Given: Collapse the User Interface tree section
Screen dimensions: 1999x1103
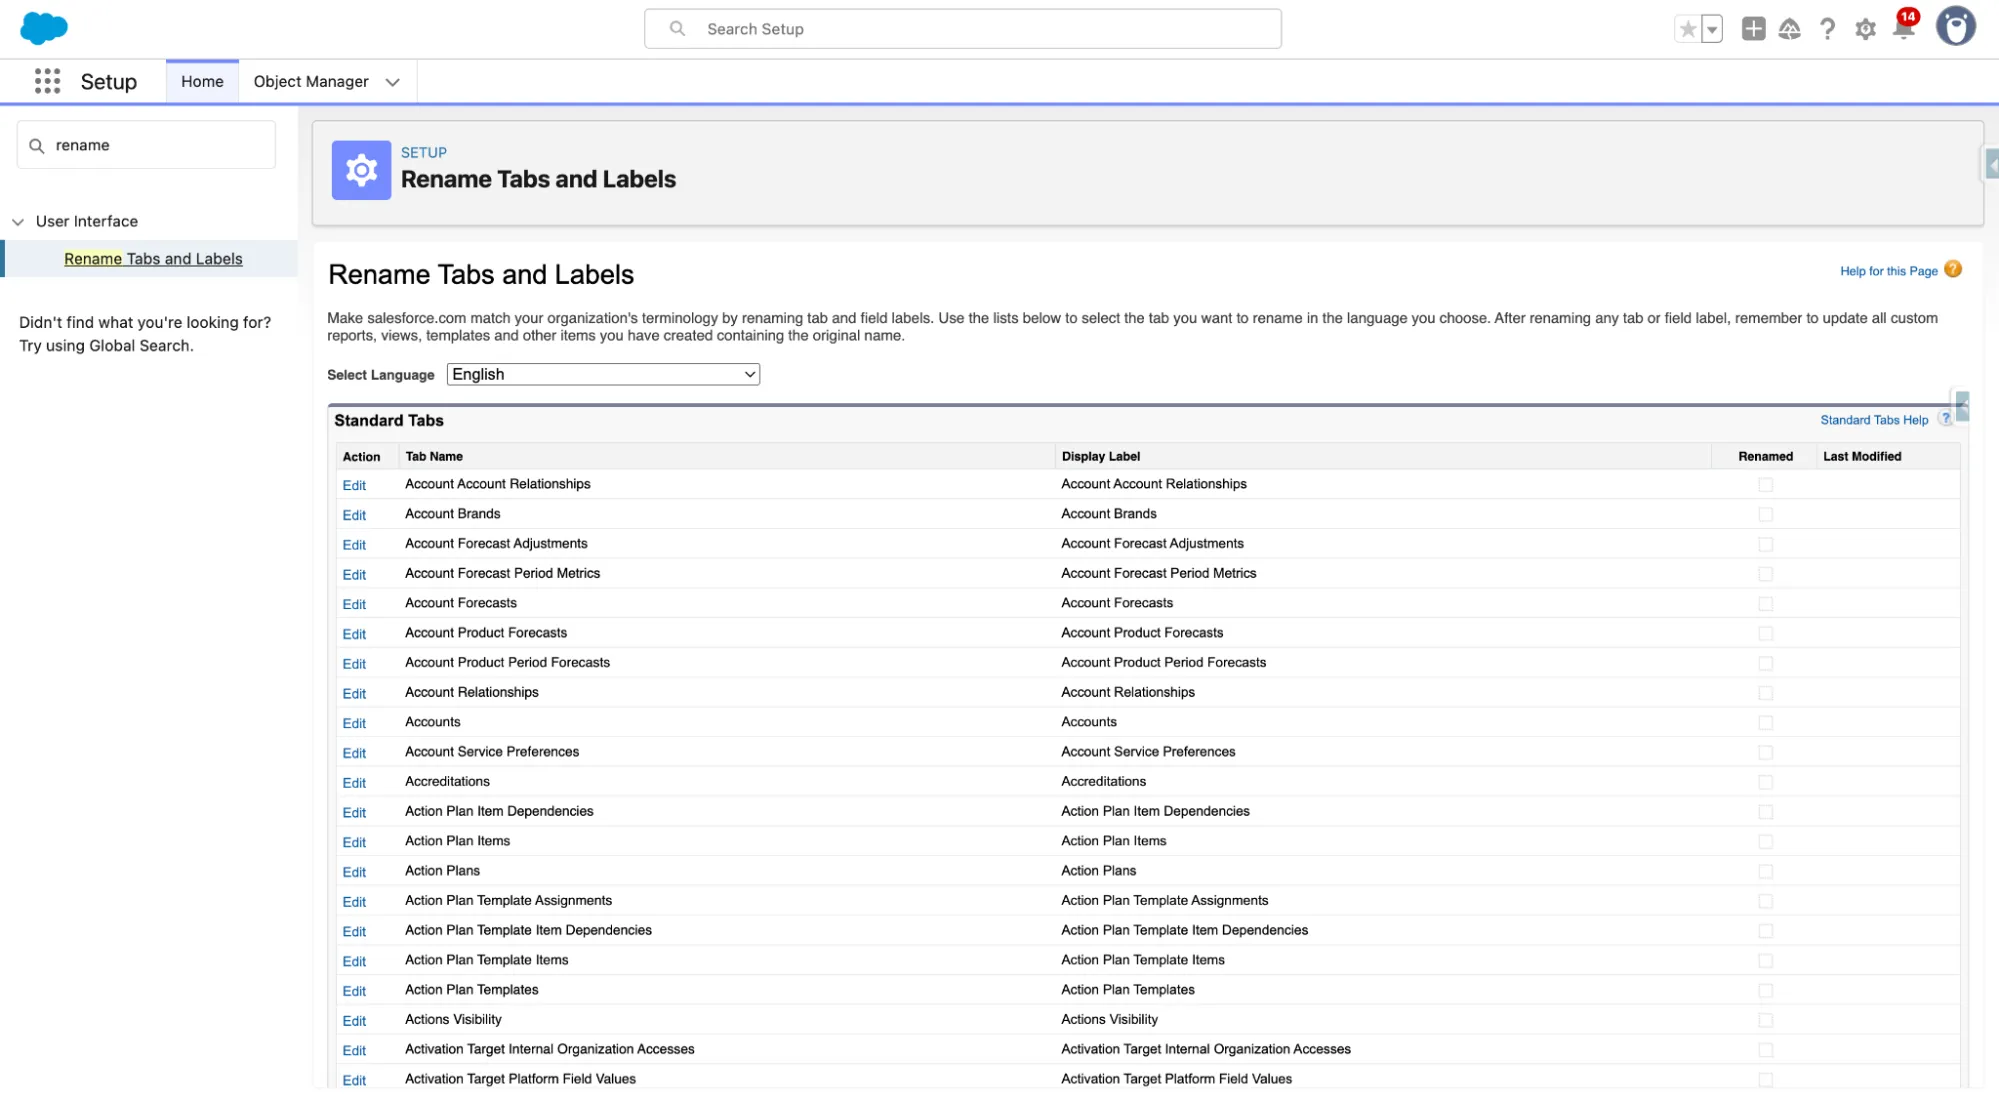Looking at the screenshot, I should tap(18, 222).
